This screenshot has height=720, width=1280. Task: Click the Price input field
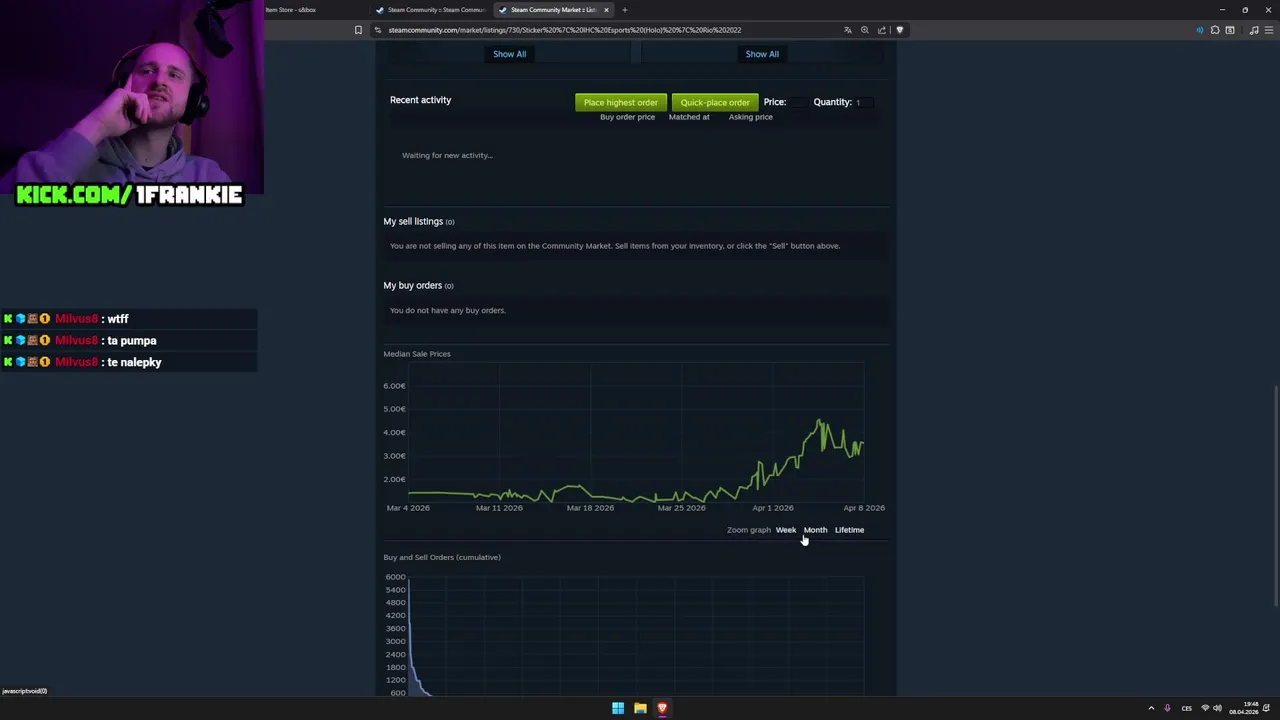[798, 102]
